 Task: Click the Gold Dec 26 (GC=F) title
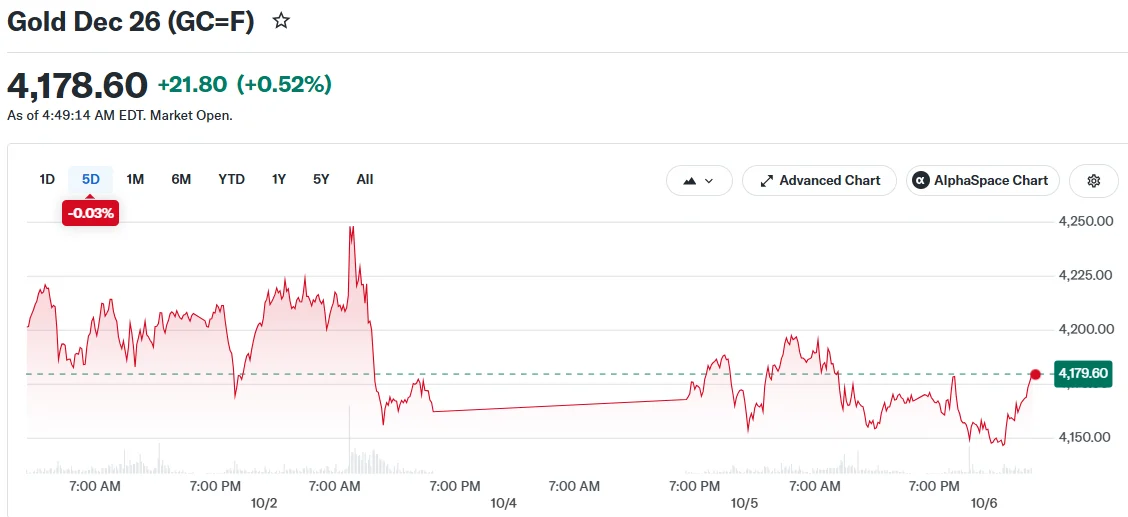[130, 22]
